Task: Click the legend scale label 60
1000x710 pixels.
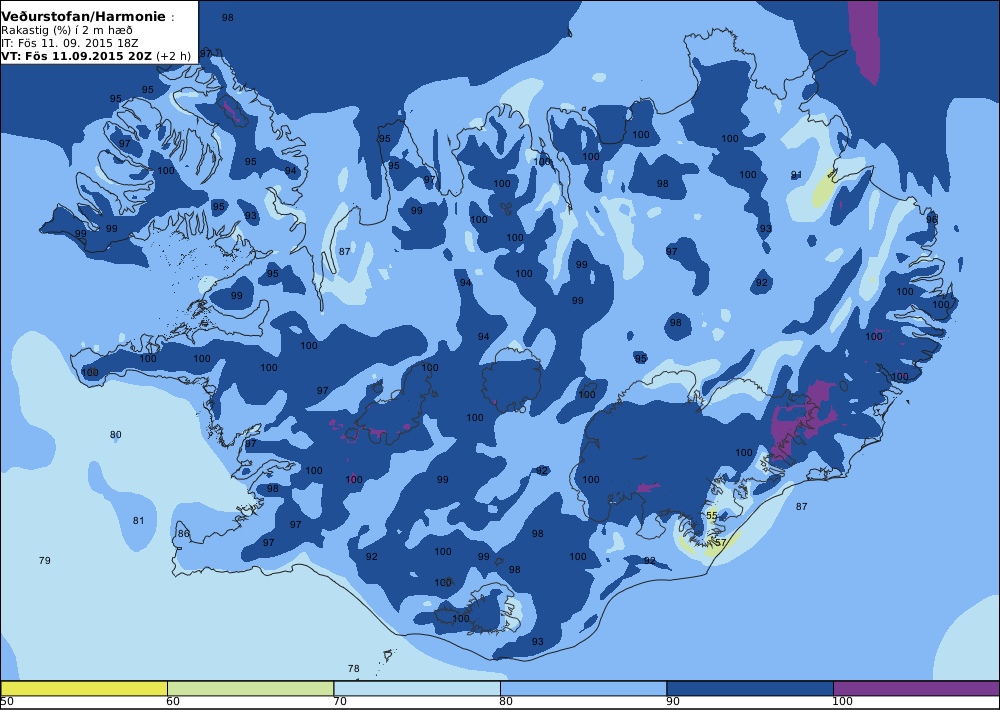Action: [173, 702]
